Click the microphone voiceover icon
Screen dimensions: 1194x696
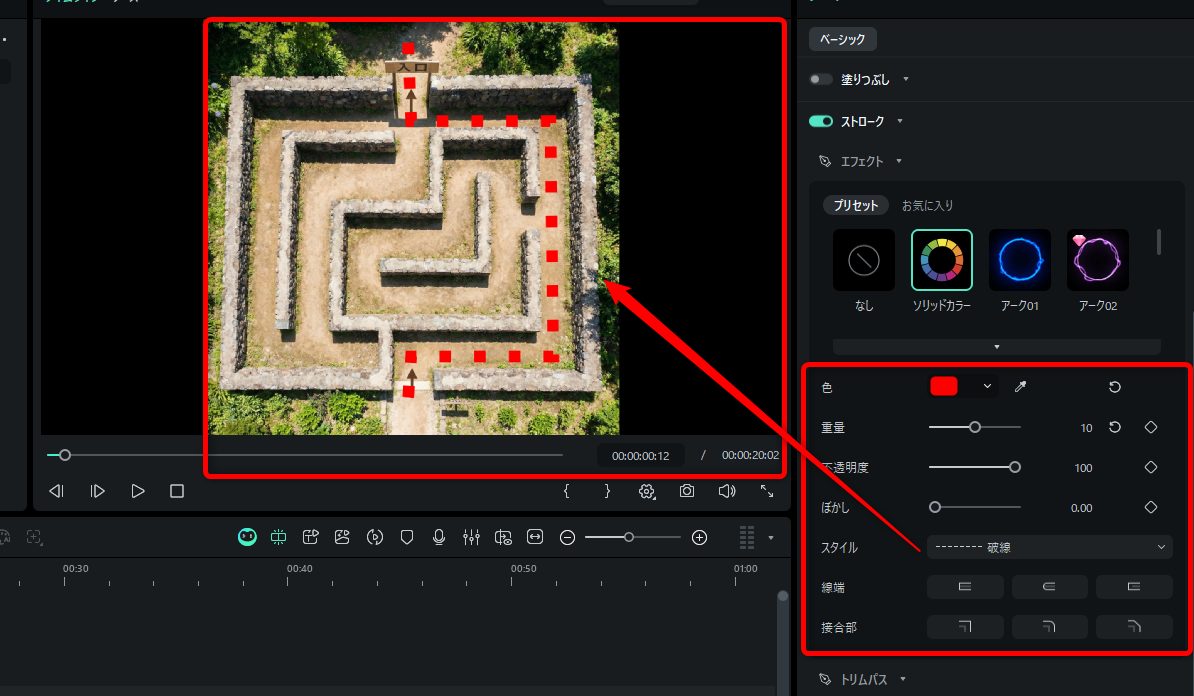point(438,537)
